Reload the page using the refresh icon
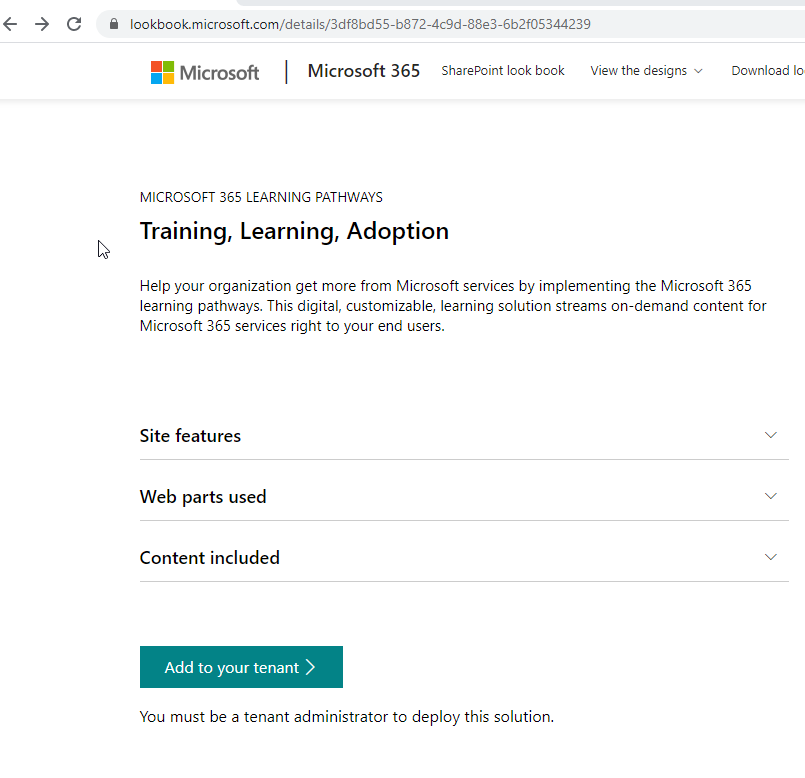The height and width of the screenshot is (778, 805). (x=73, y=24)
